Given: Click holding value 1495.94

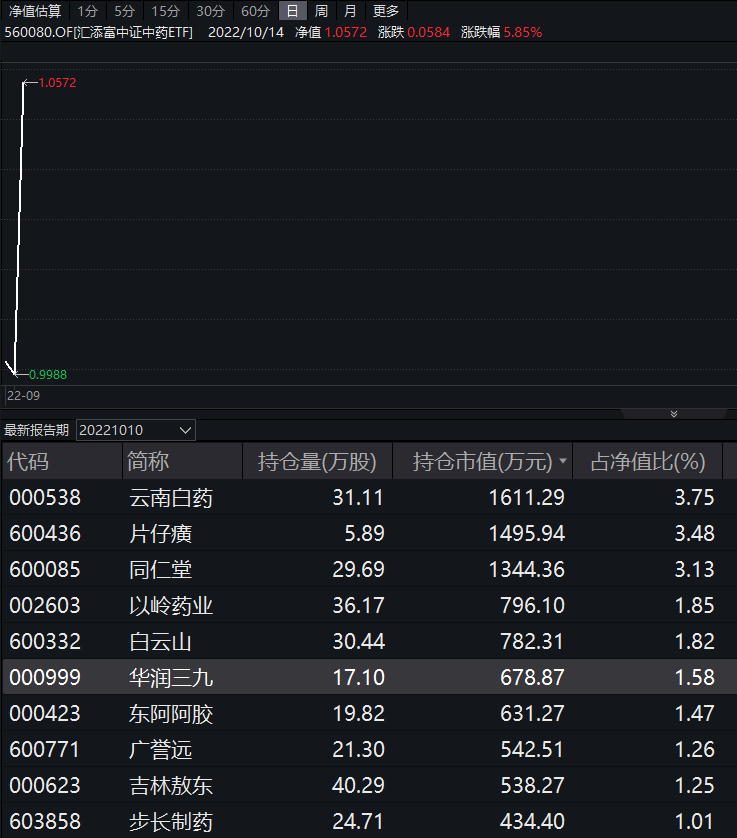Looking at the screenshot, I should coord(527,533).
